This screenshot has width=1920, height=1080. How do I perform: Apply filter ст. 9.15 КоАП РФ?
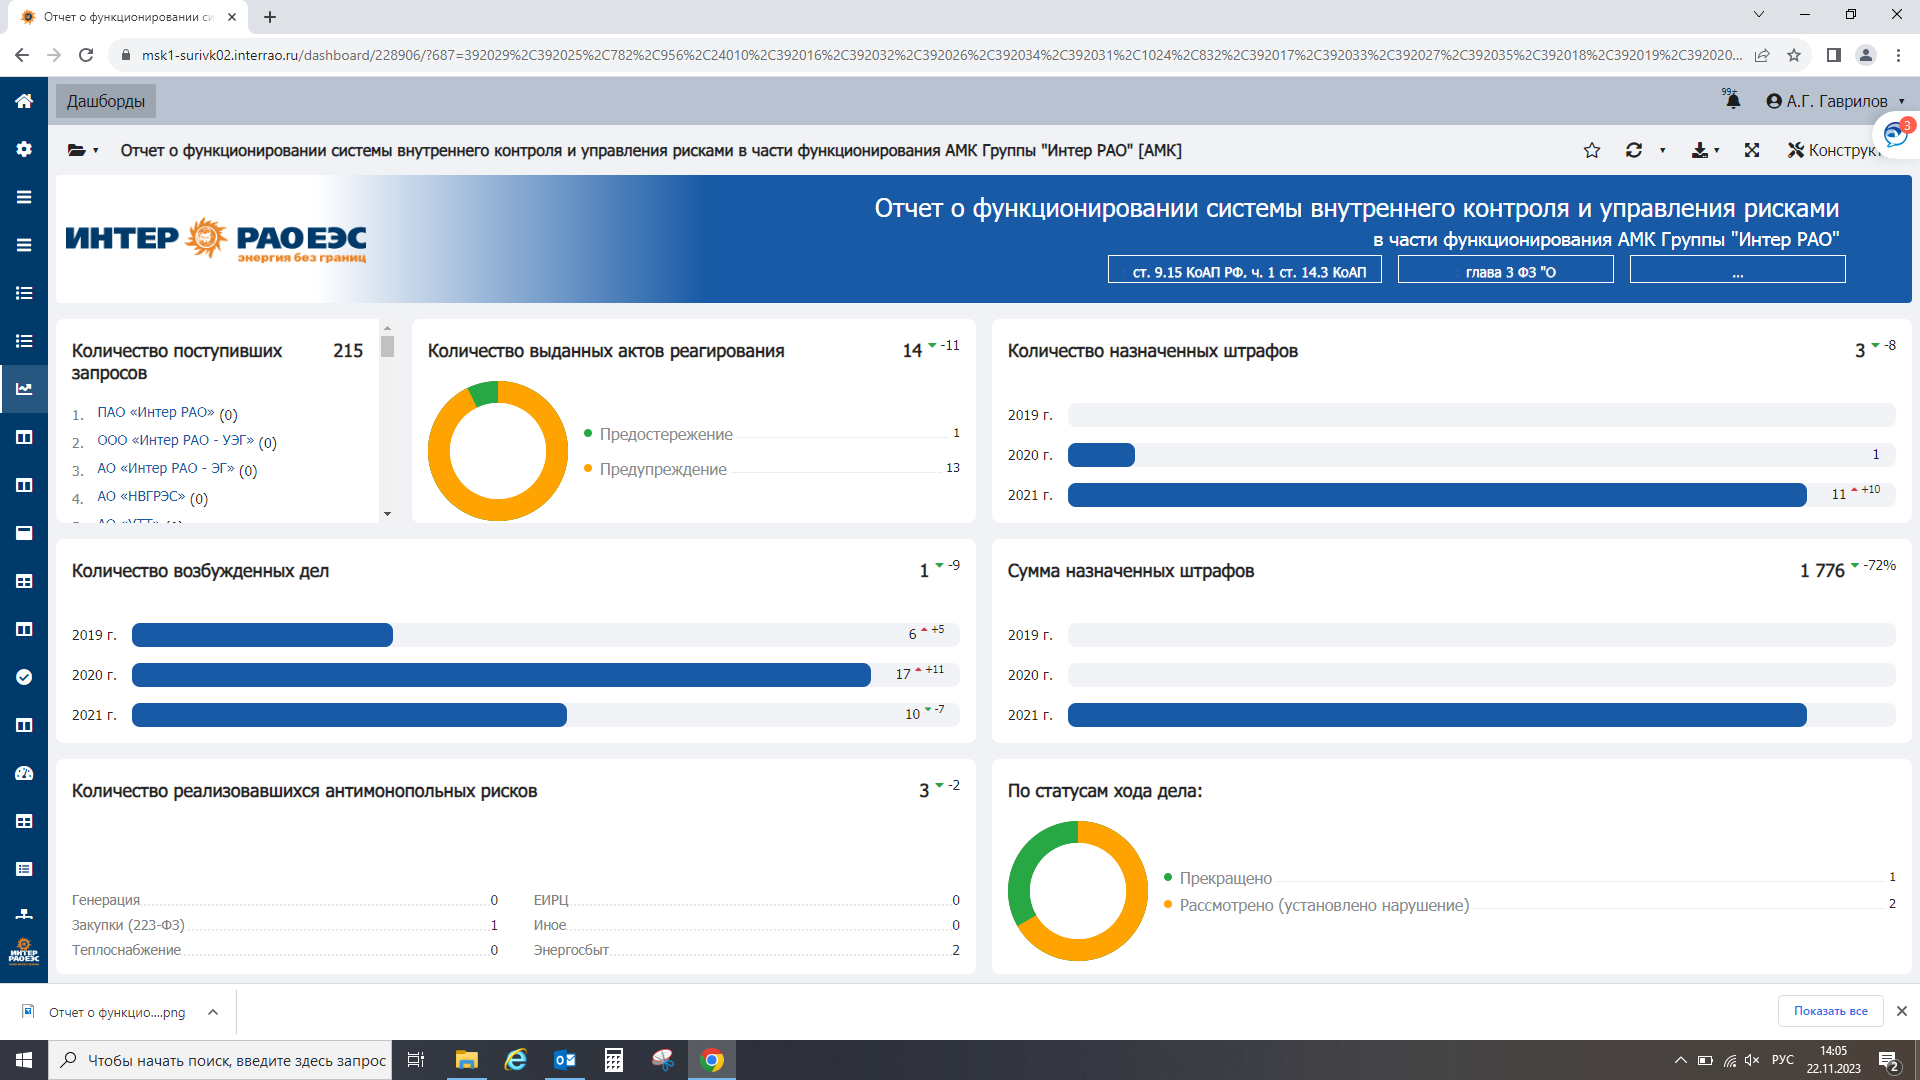pos(1245,270)
